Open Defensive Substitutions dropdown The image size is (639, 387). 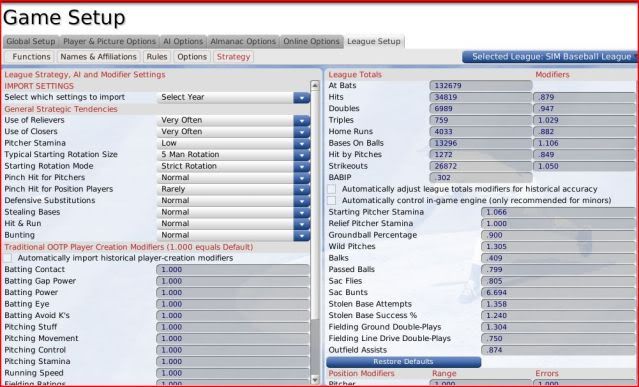click(234, 200)
